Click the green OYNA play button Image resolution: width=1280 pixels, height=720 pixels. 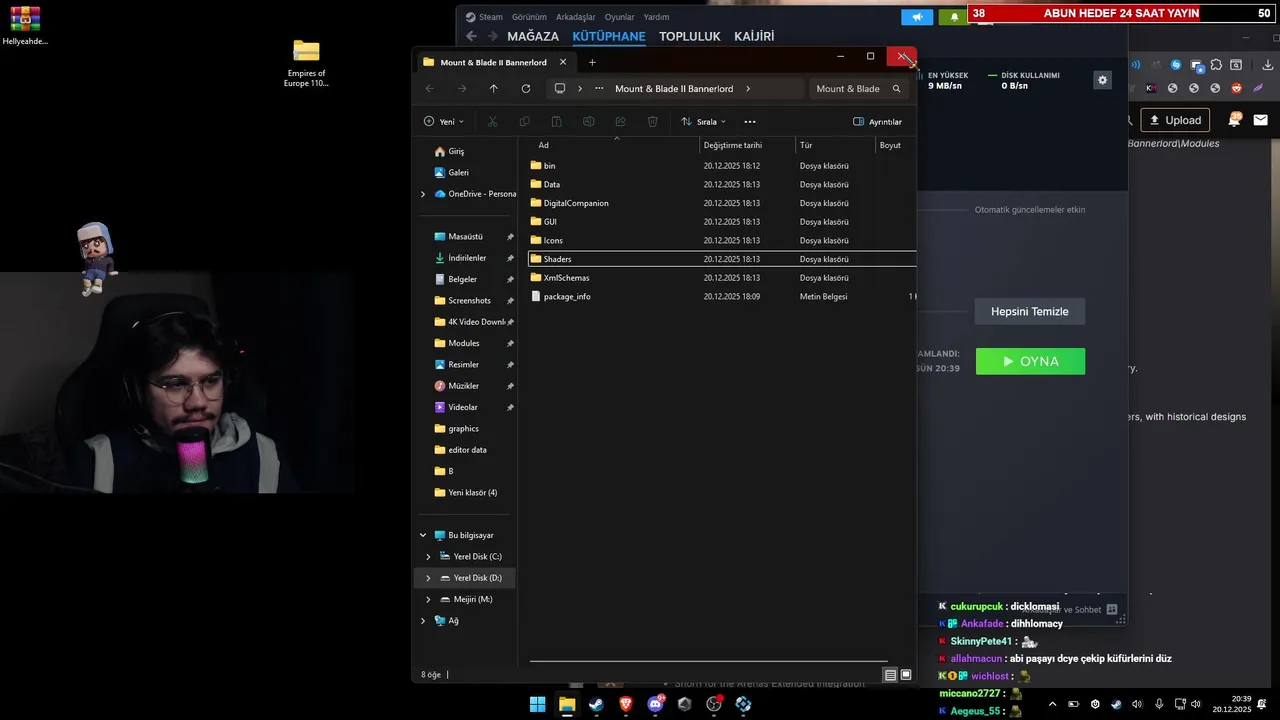click(x=1030, y=361)
